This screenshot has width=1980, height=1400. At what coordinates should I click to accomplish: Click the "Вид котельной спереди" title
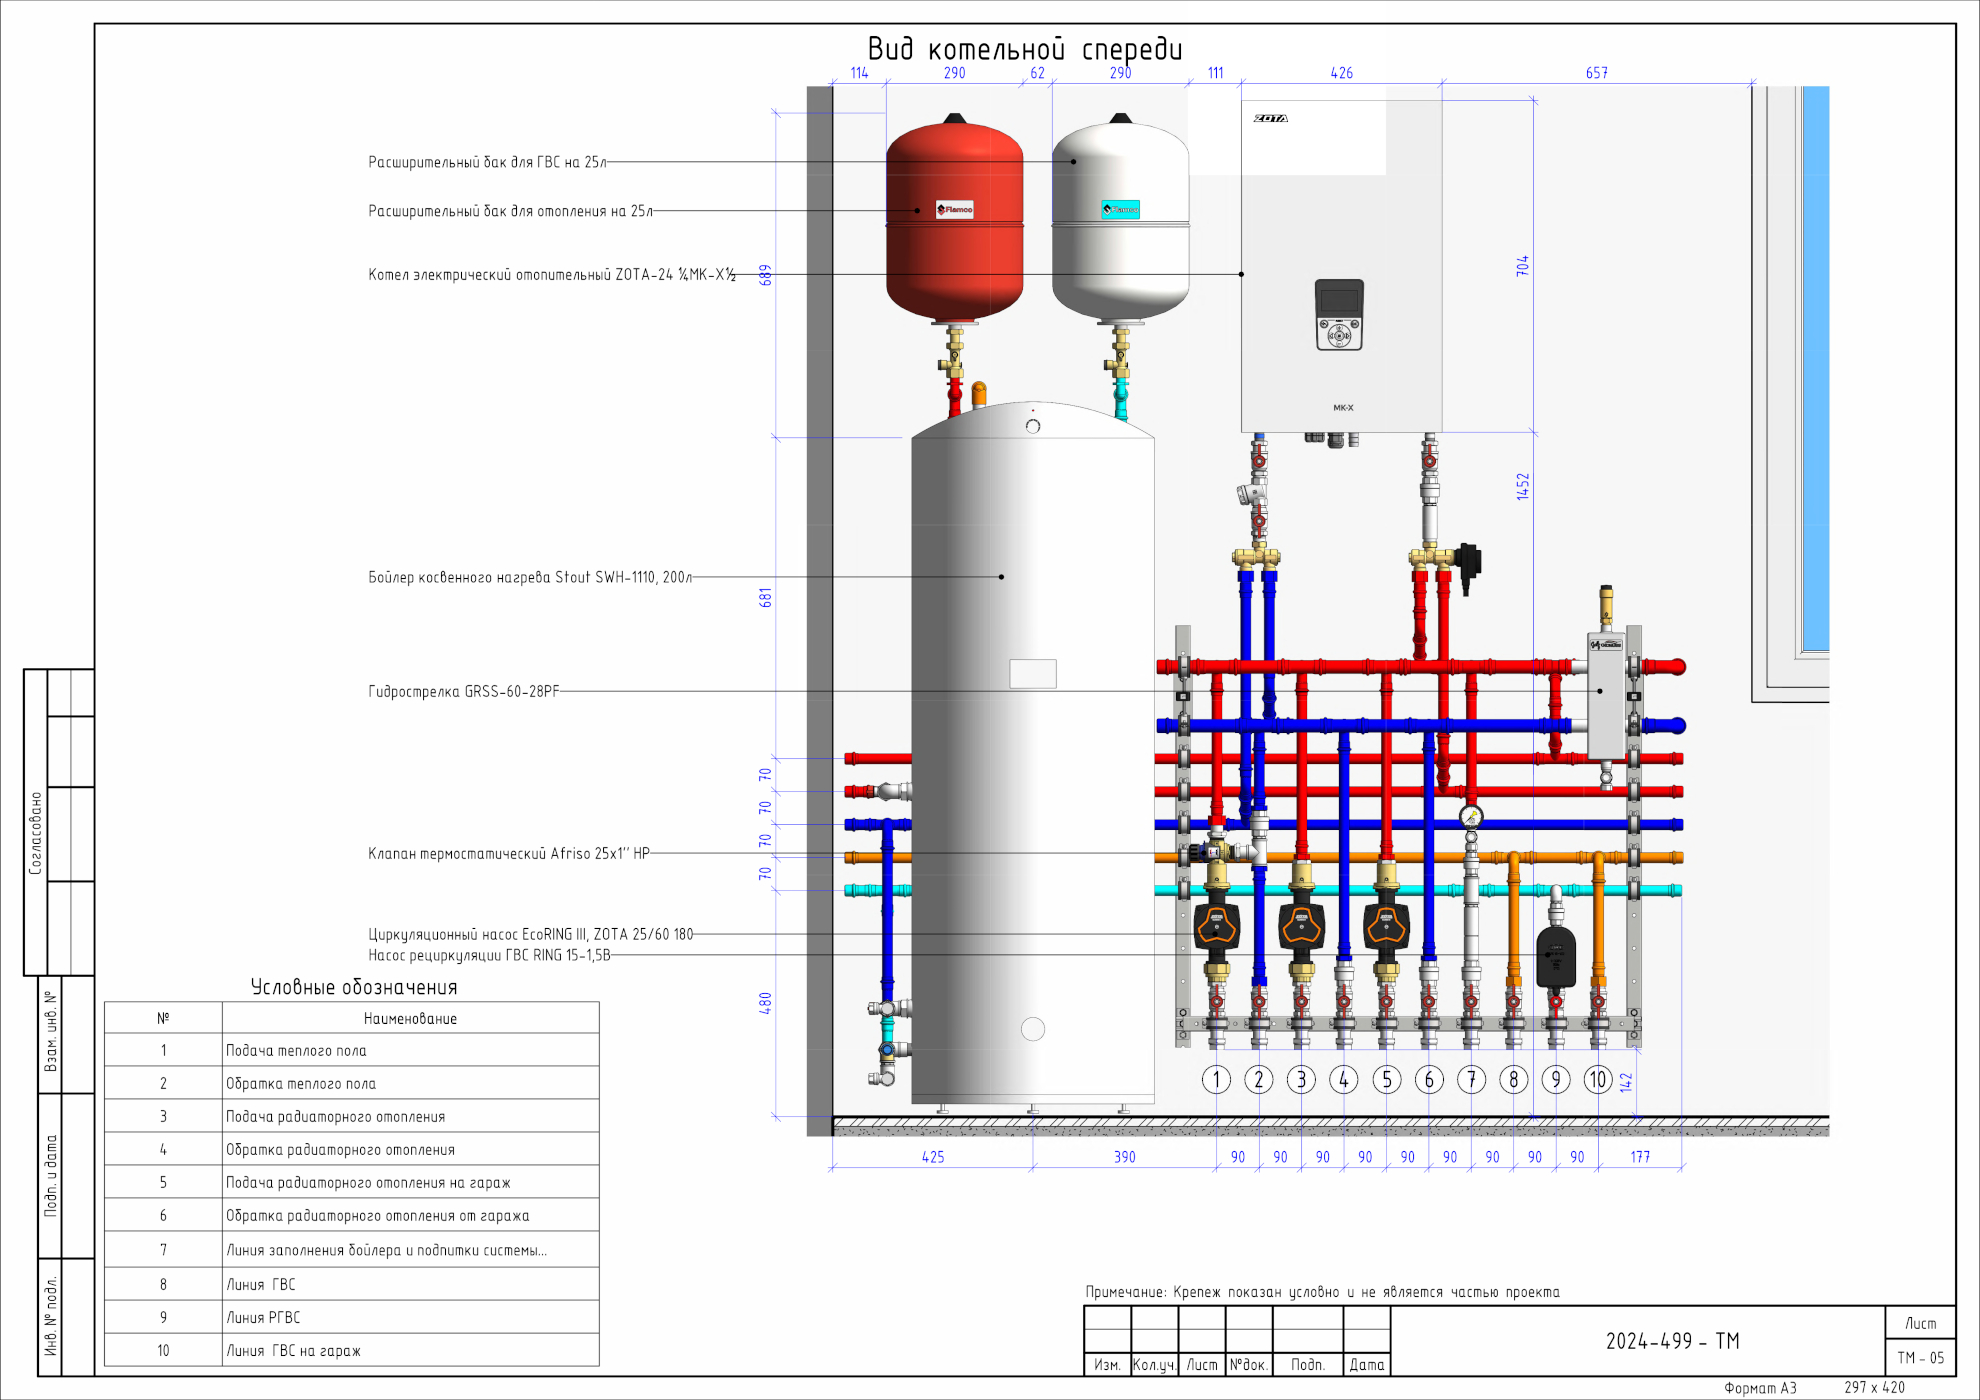[x=1024, y=49]
